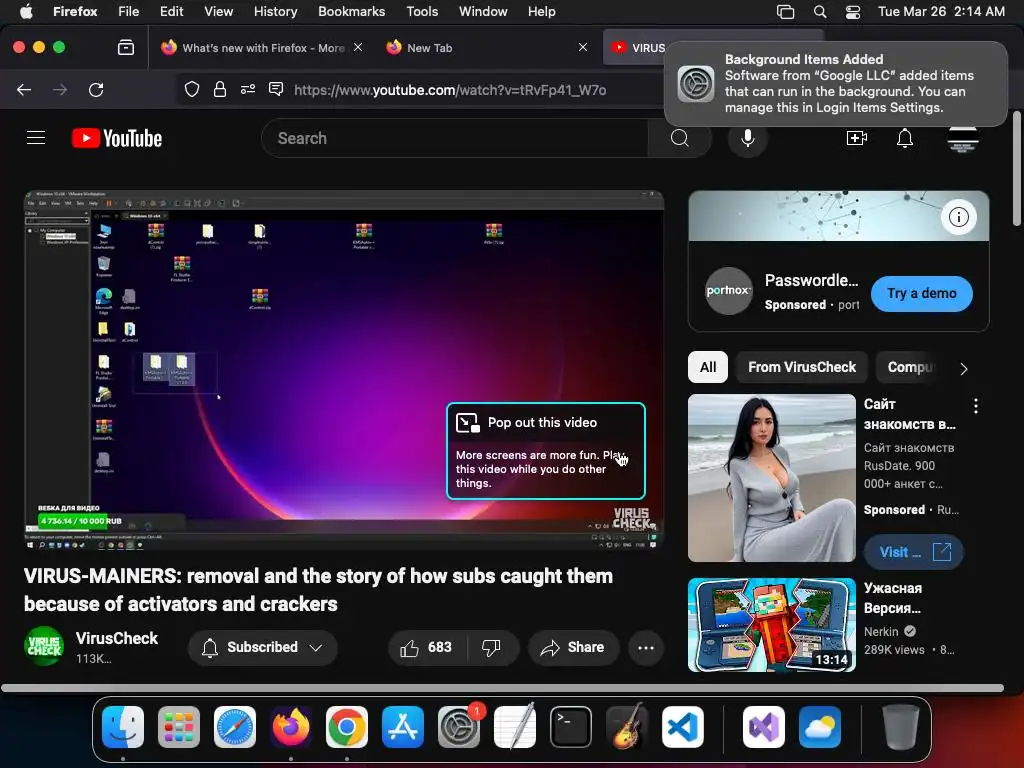This screenshot has height=768, width=1024.
Task: Open the Сайт знакомств ad thumbnail
Action: point(771,477)
